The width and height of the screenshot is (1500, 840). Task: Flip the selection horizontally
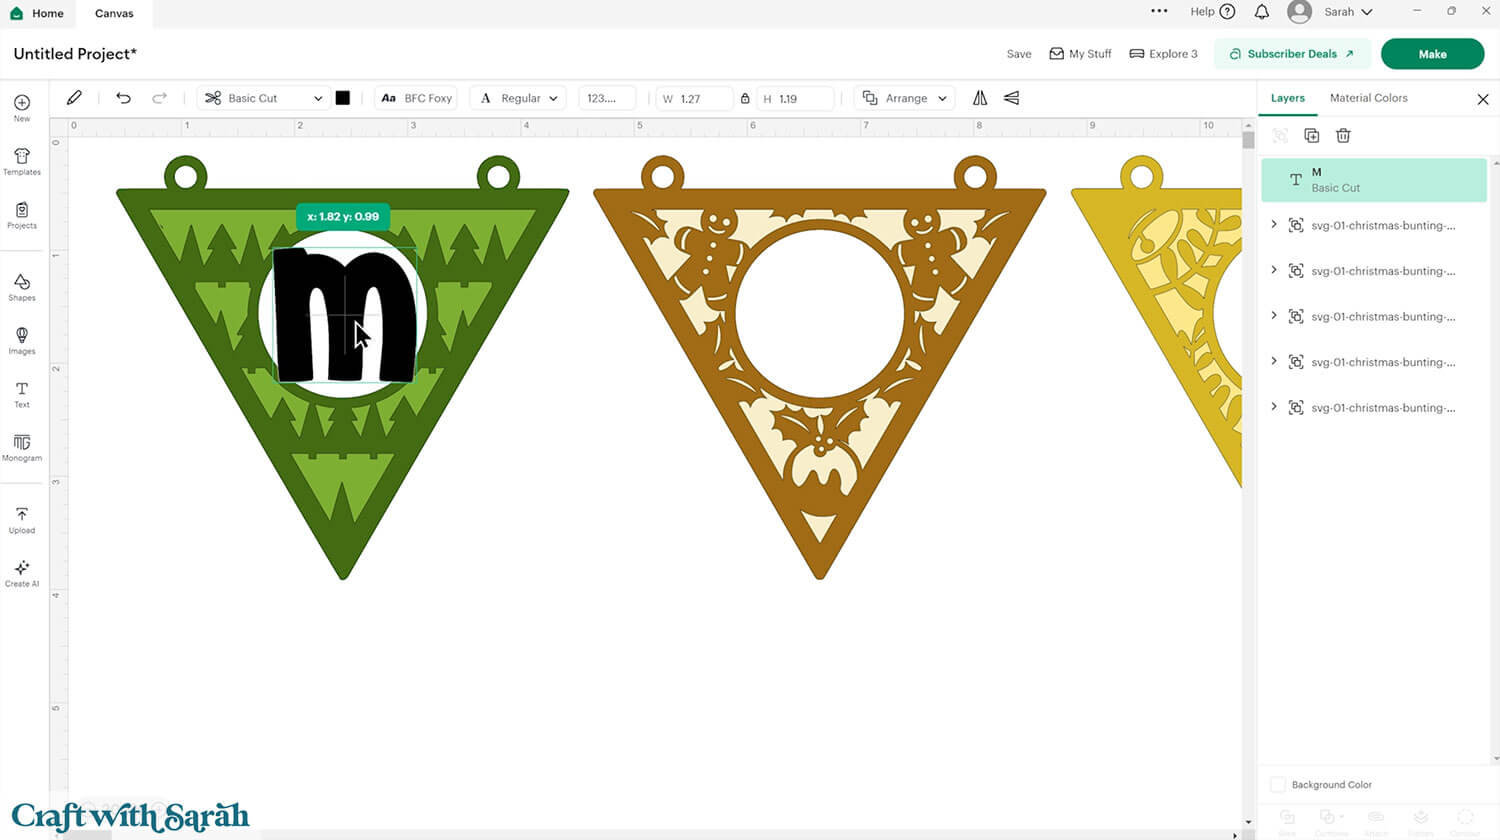980,97
